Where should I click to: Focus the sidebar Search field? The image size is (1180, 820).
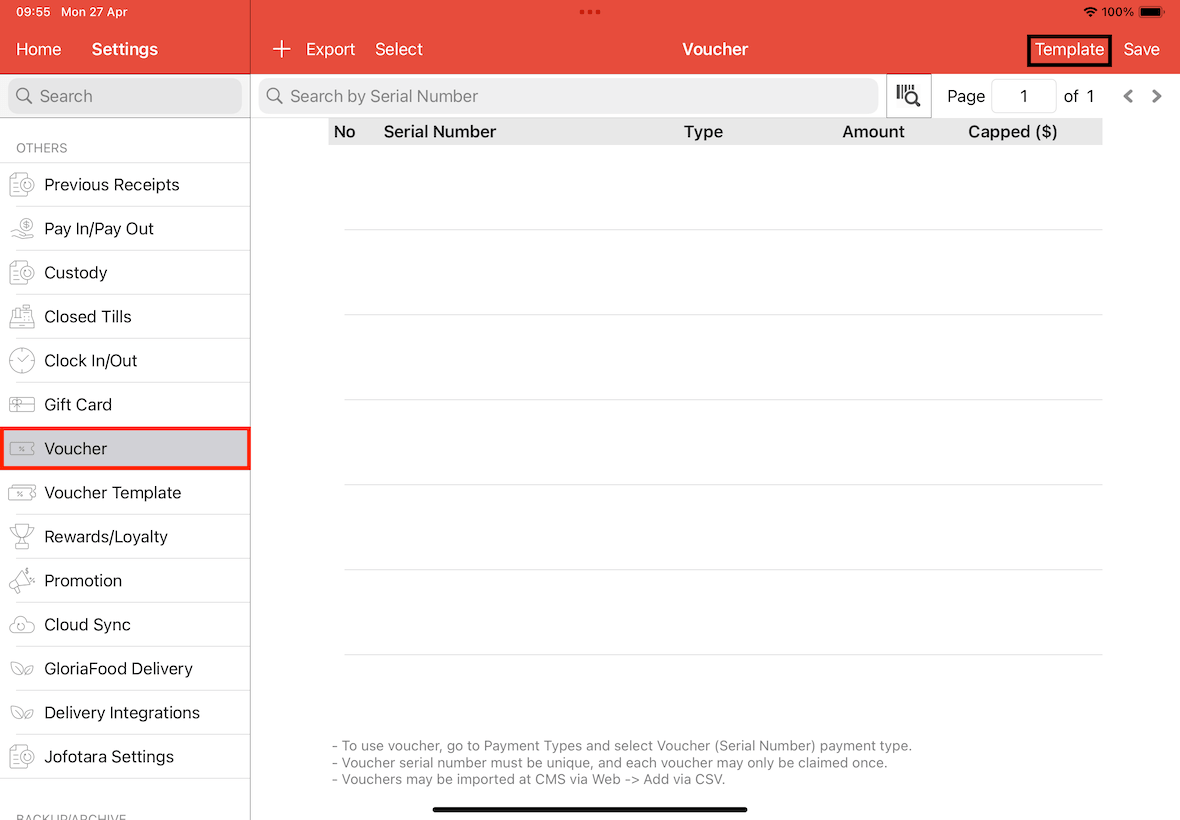click(x=125, y=96)
